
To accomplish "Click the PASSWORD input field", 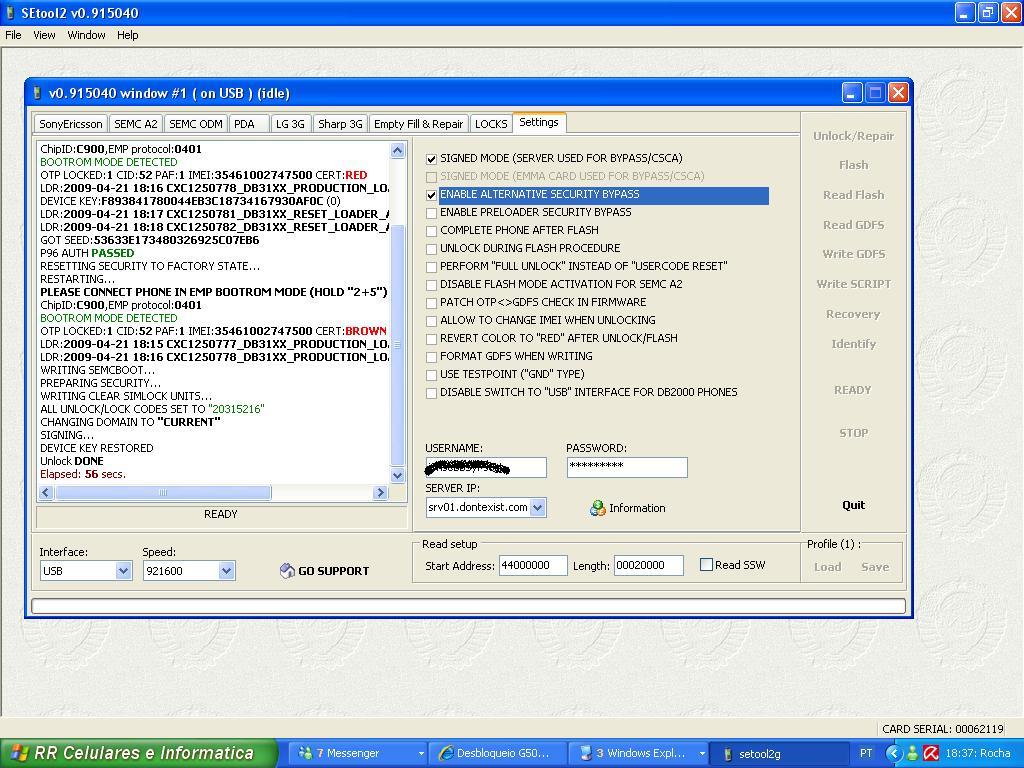I will click(x=627, y=468).
